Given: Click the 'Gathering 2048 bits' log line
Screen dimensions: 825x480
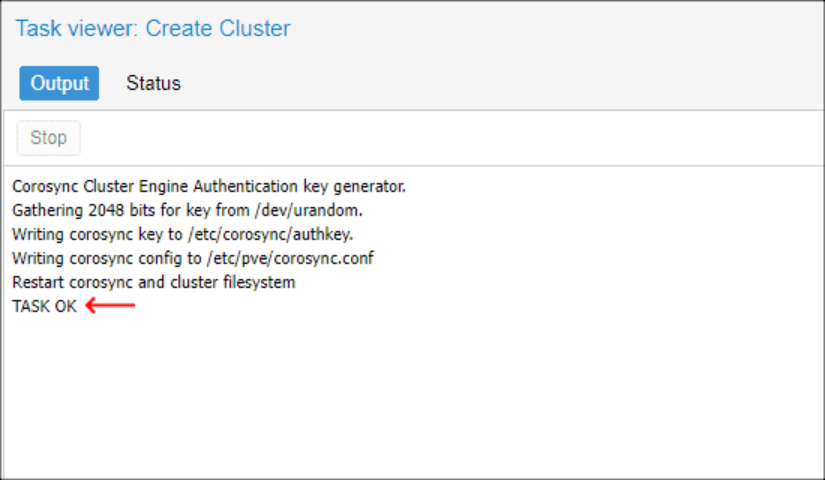Looking at the screenshot, I should pos(187,210).
